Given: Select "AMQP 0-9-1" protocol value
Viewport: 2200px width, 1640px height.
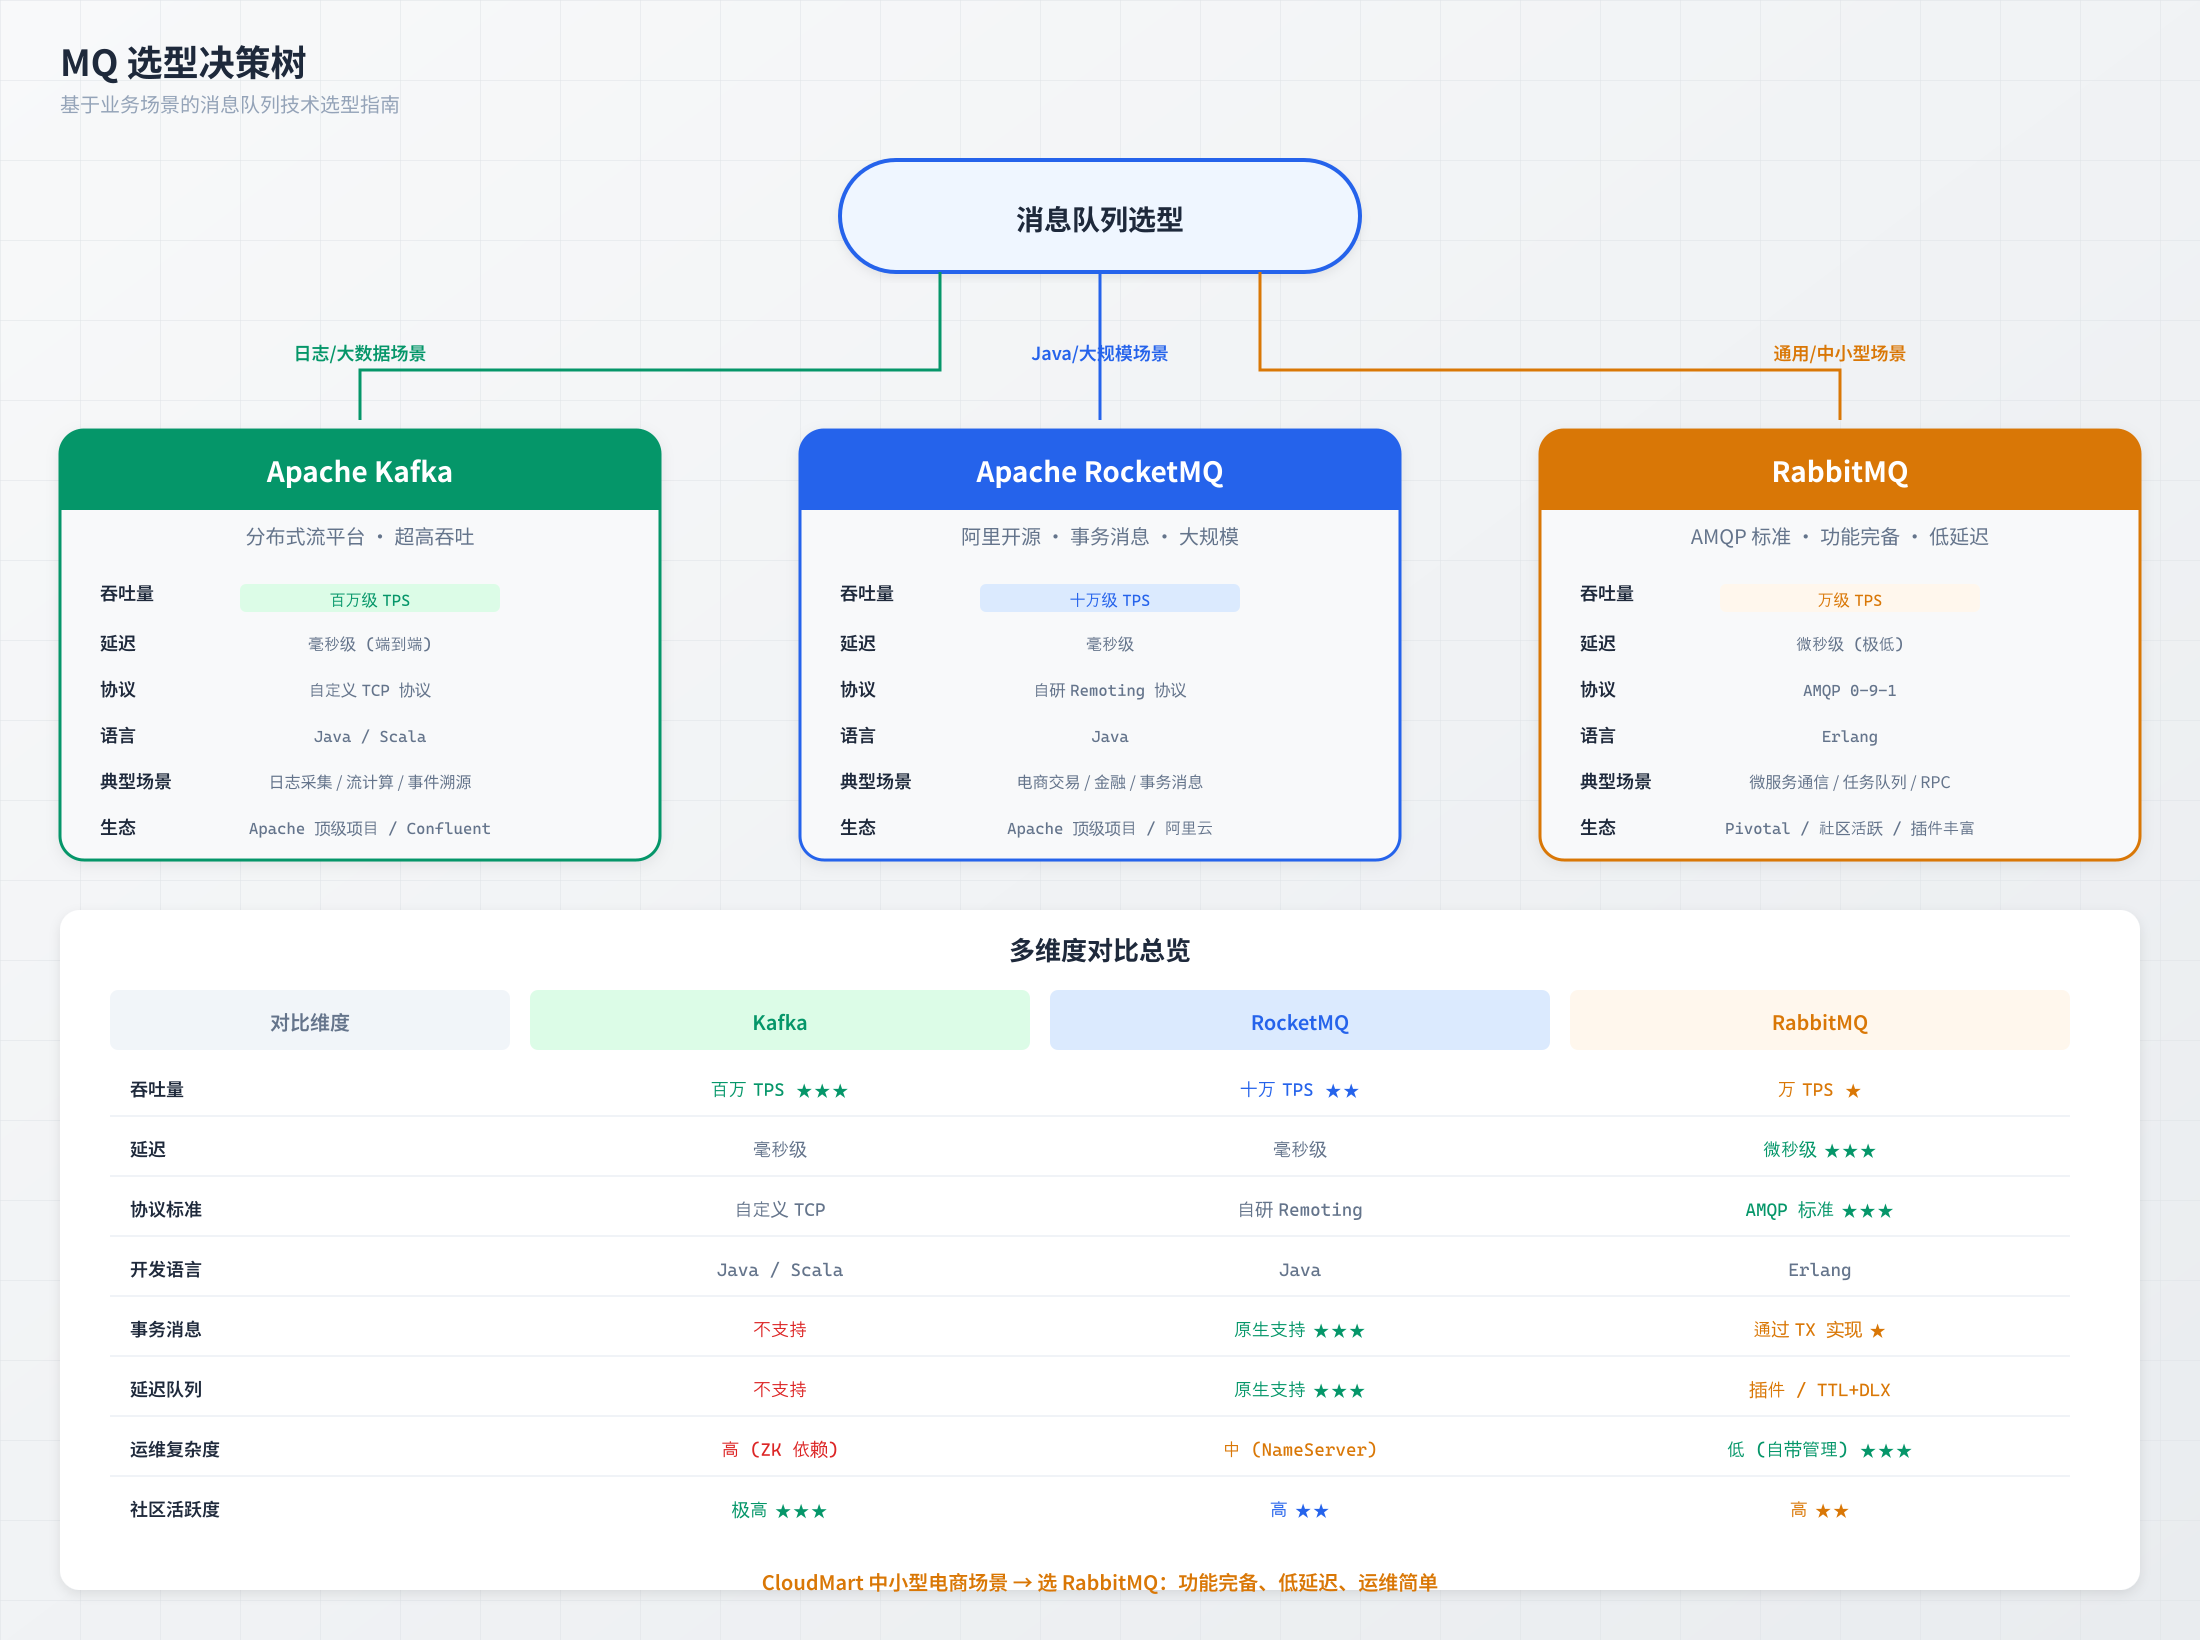Looking at the screenshot, I should click(x=1850, y=690).
